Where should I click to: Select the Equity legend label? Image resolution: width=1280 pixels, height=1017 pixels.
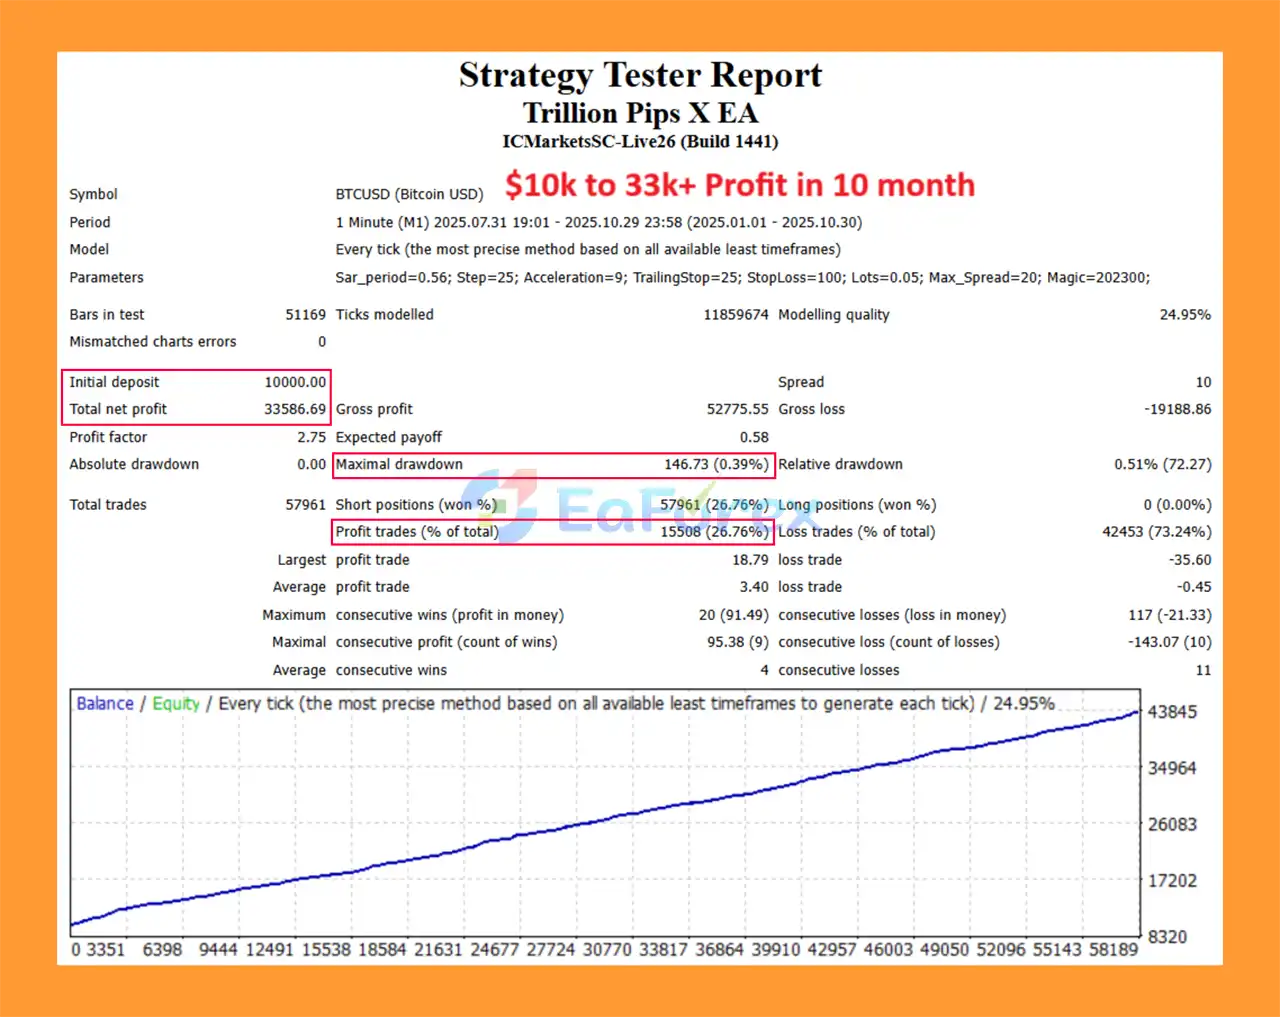tap(176, 703)
